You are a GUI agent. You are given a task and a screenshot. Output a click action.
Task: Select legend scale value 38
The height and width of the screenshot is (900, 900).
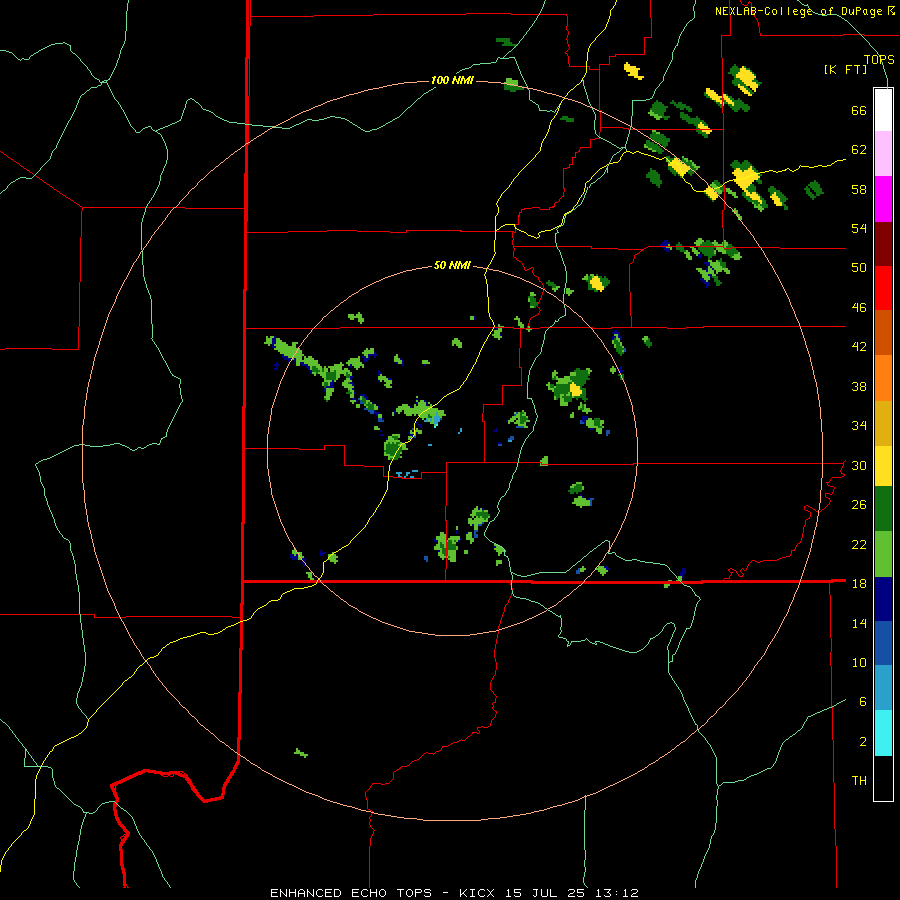(859, 386)
